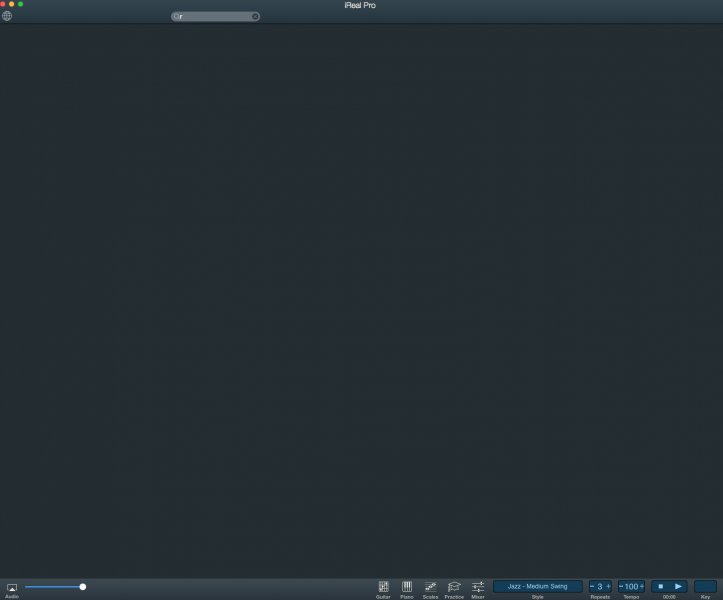This screenshot has width=723, height=600.
Task: Click the green fullscreen window button
Action: tap(20, 4)
